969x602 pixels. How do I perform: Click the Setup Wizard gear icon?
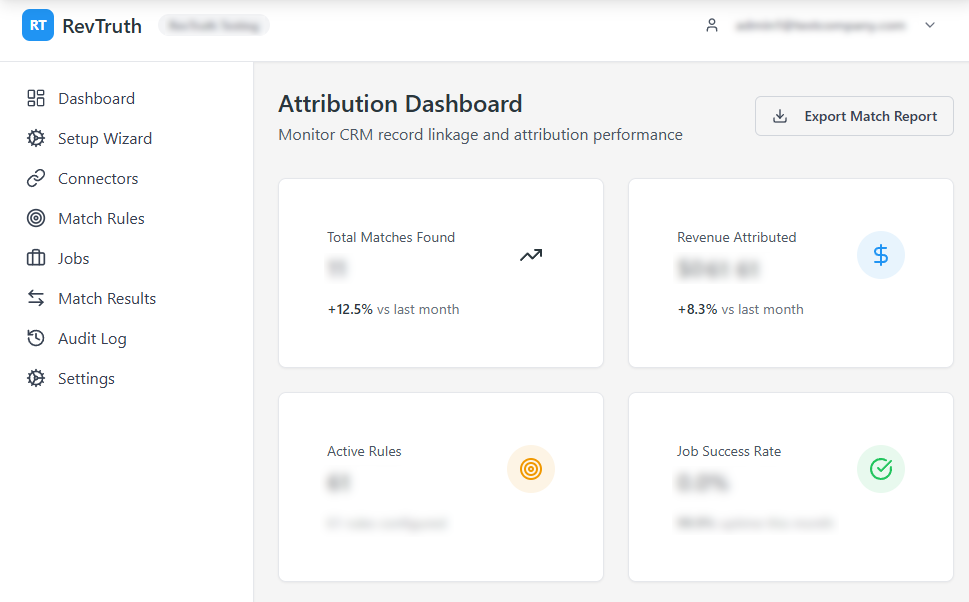[x=36, y=138]
